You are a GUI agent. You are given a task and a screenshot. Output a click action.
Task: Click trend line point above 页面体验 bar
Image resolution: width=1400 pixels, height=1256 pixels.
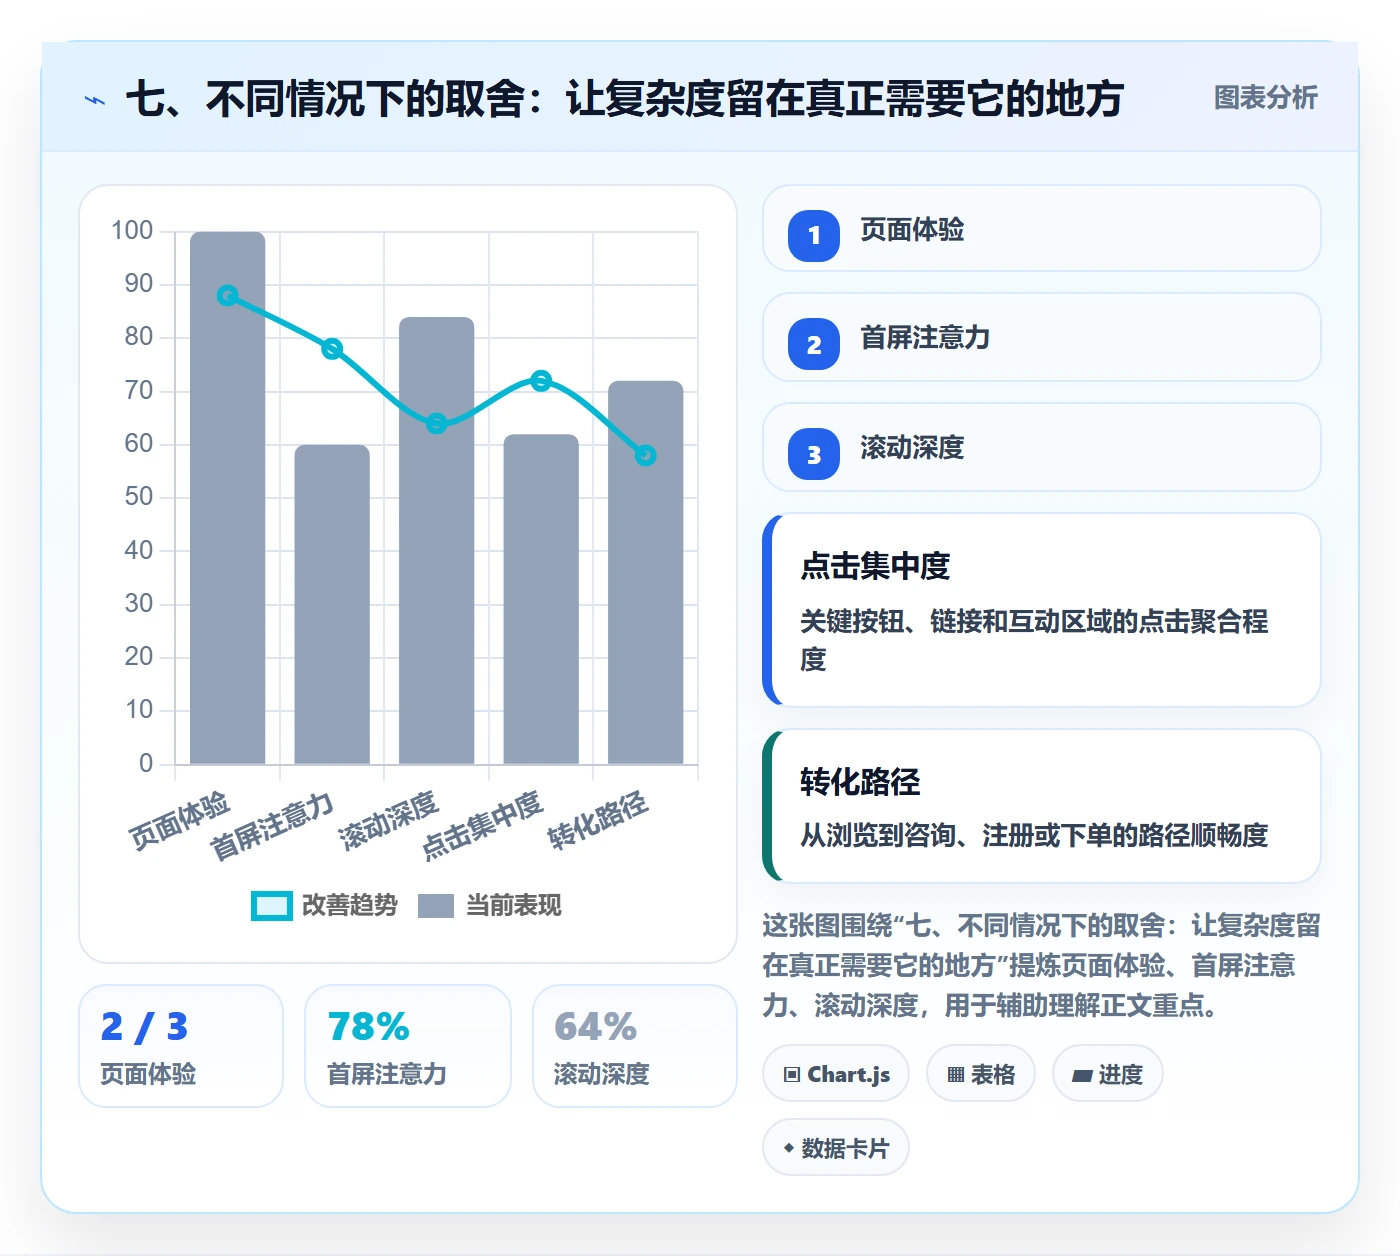pyautogui.click(x=228, y=296)
